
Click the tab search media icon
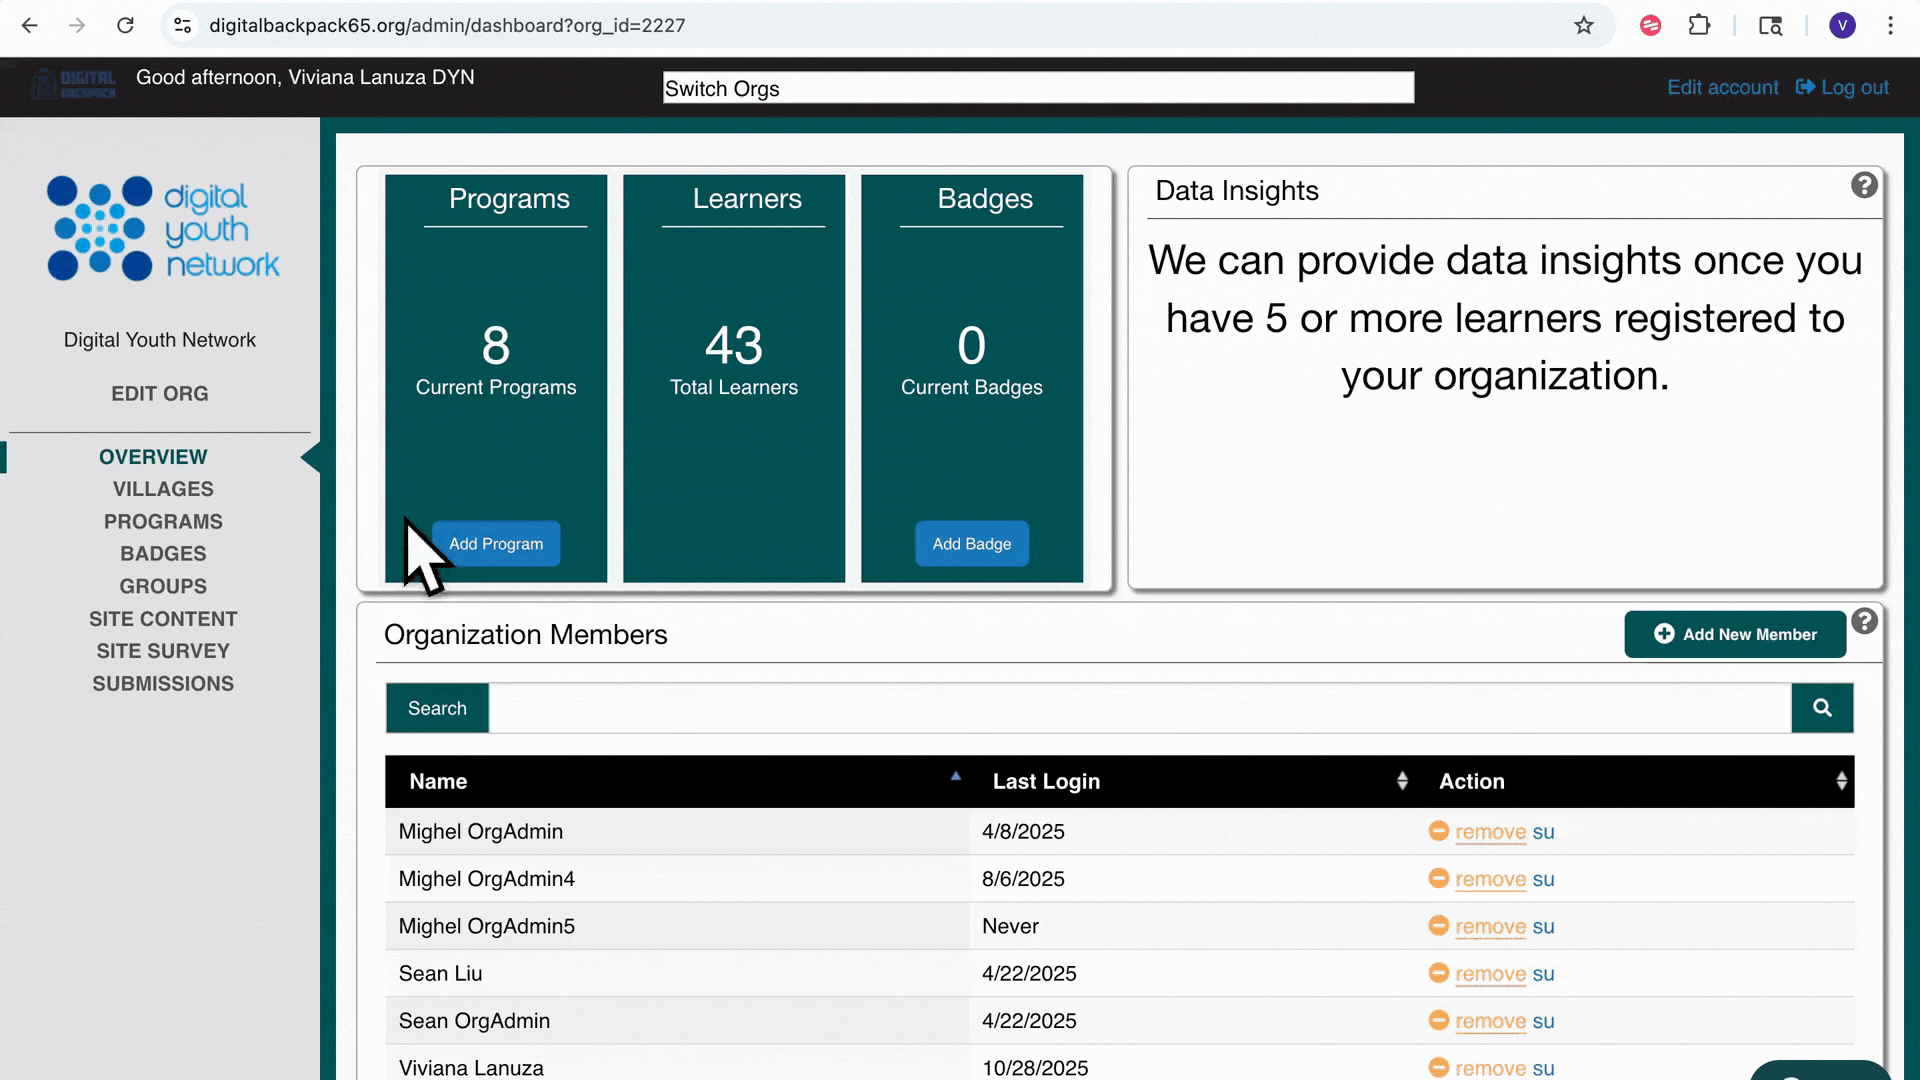click(1771, 25)
